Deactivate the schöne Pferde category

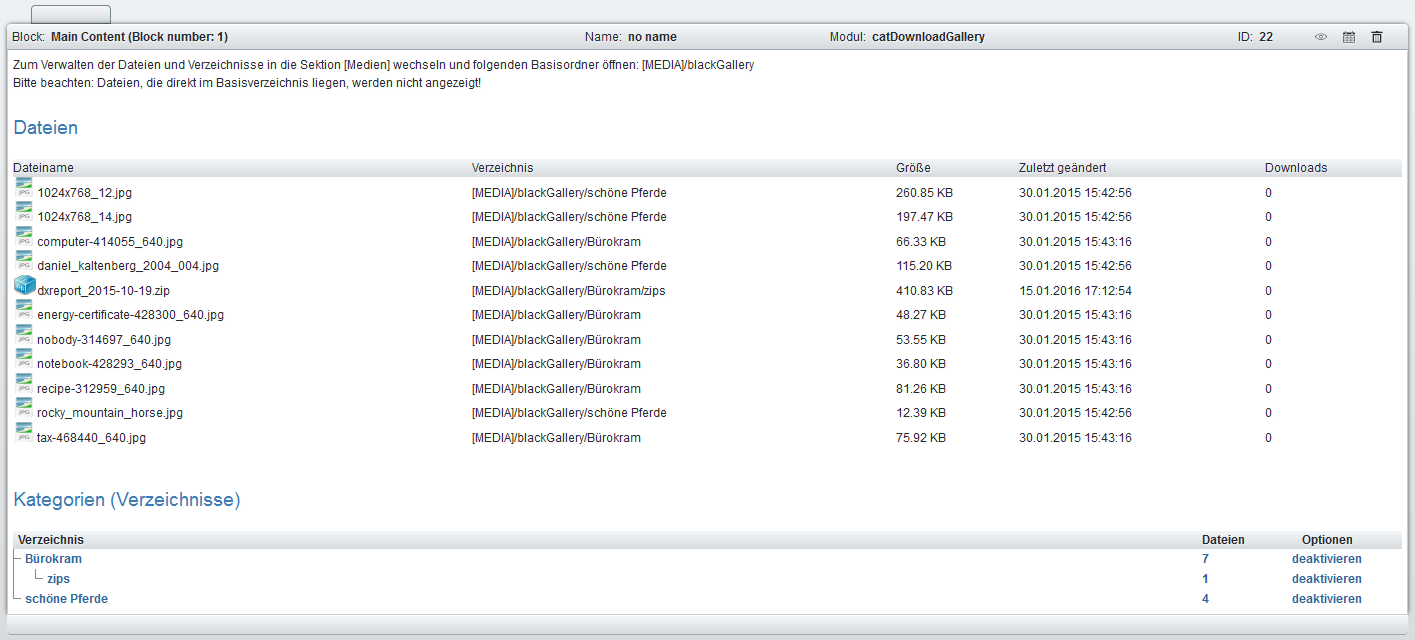click(1326, 599)
